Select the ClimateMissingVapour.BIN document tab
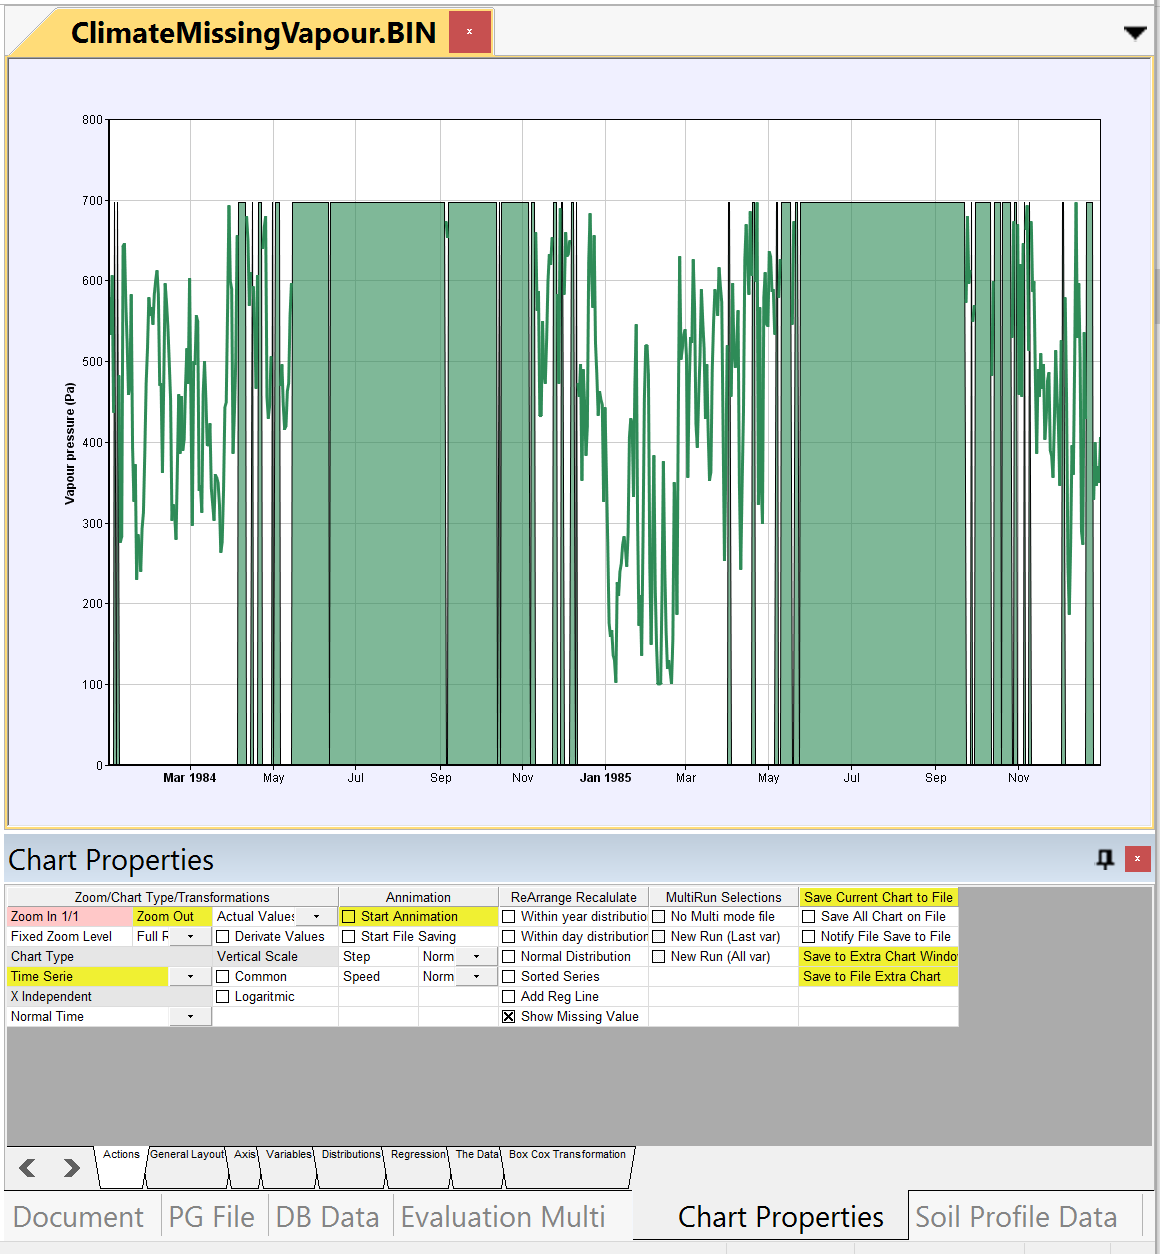Image resolution: width=1160 pixels, height=1254 pixels. (253, 33)
